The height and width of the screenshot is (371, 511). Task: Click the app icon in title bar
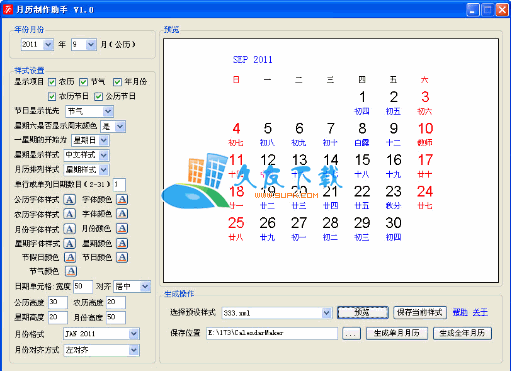coord(8,9)
